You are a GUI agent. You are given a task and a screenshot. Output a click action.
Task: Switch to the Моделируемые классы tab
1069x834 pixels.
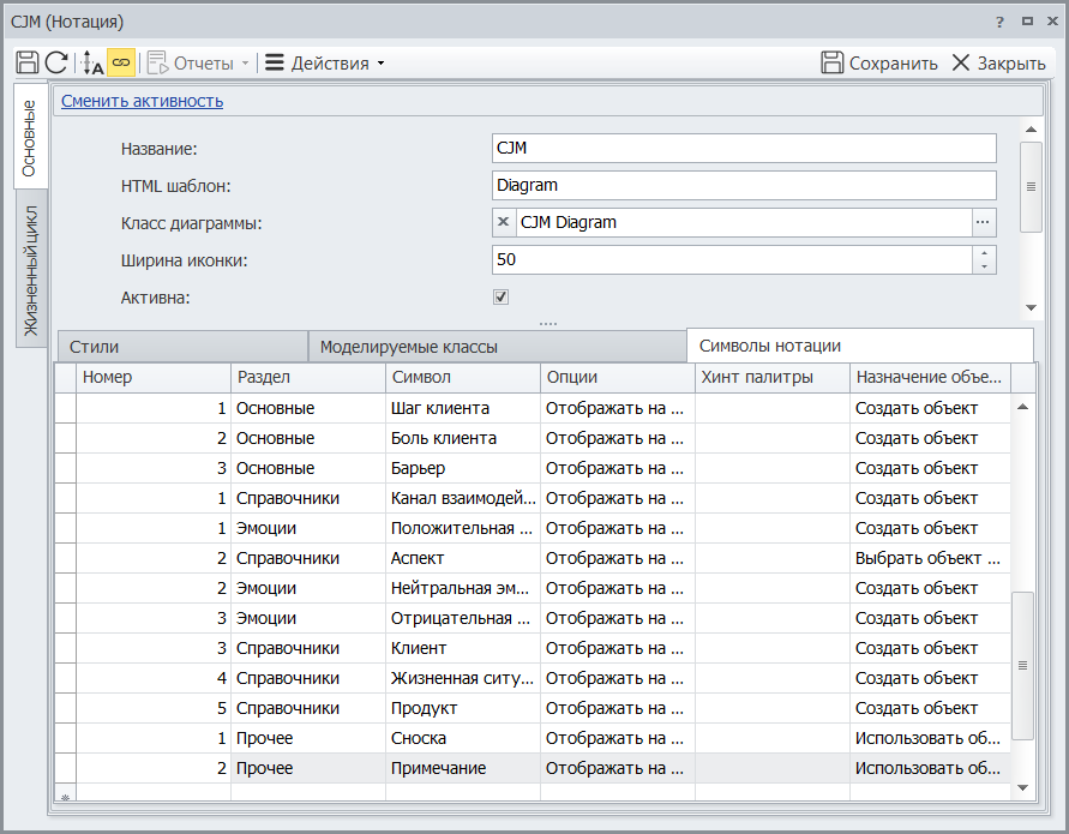[409, 347]
